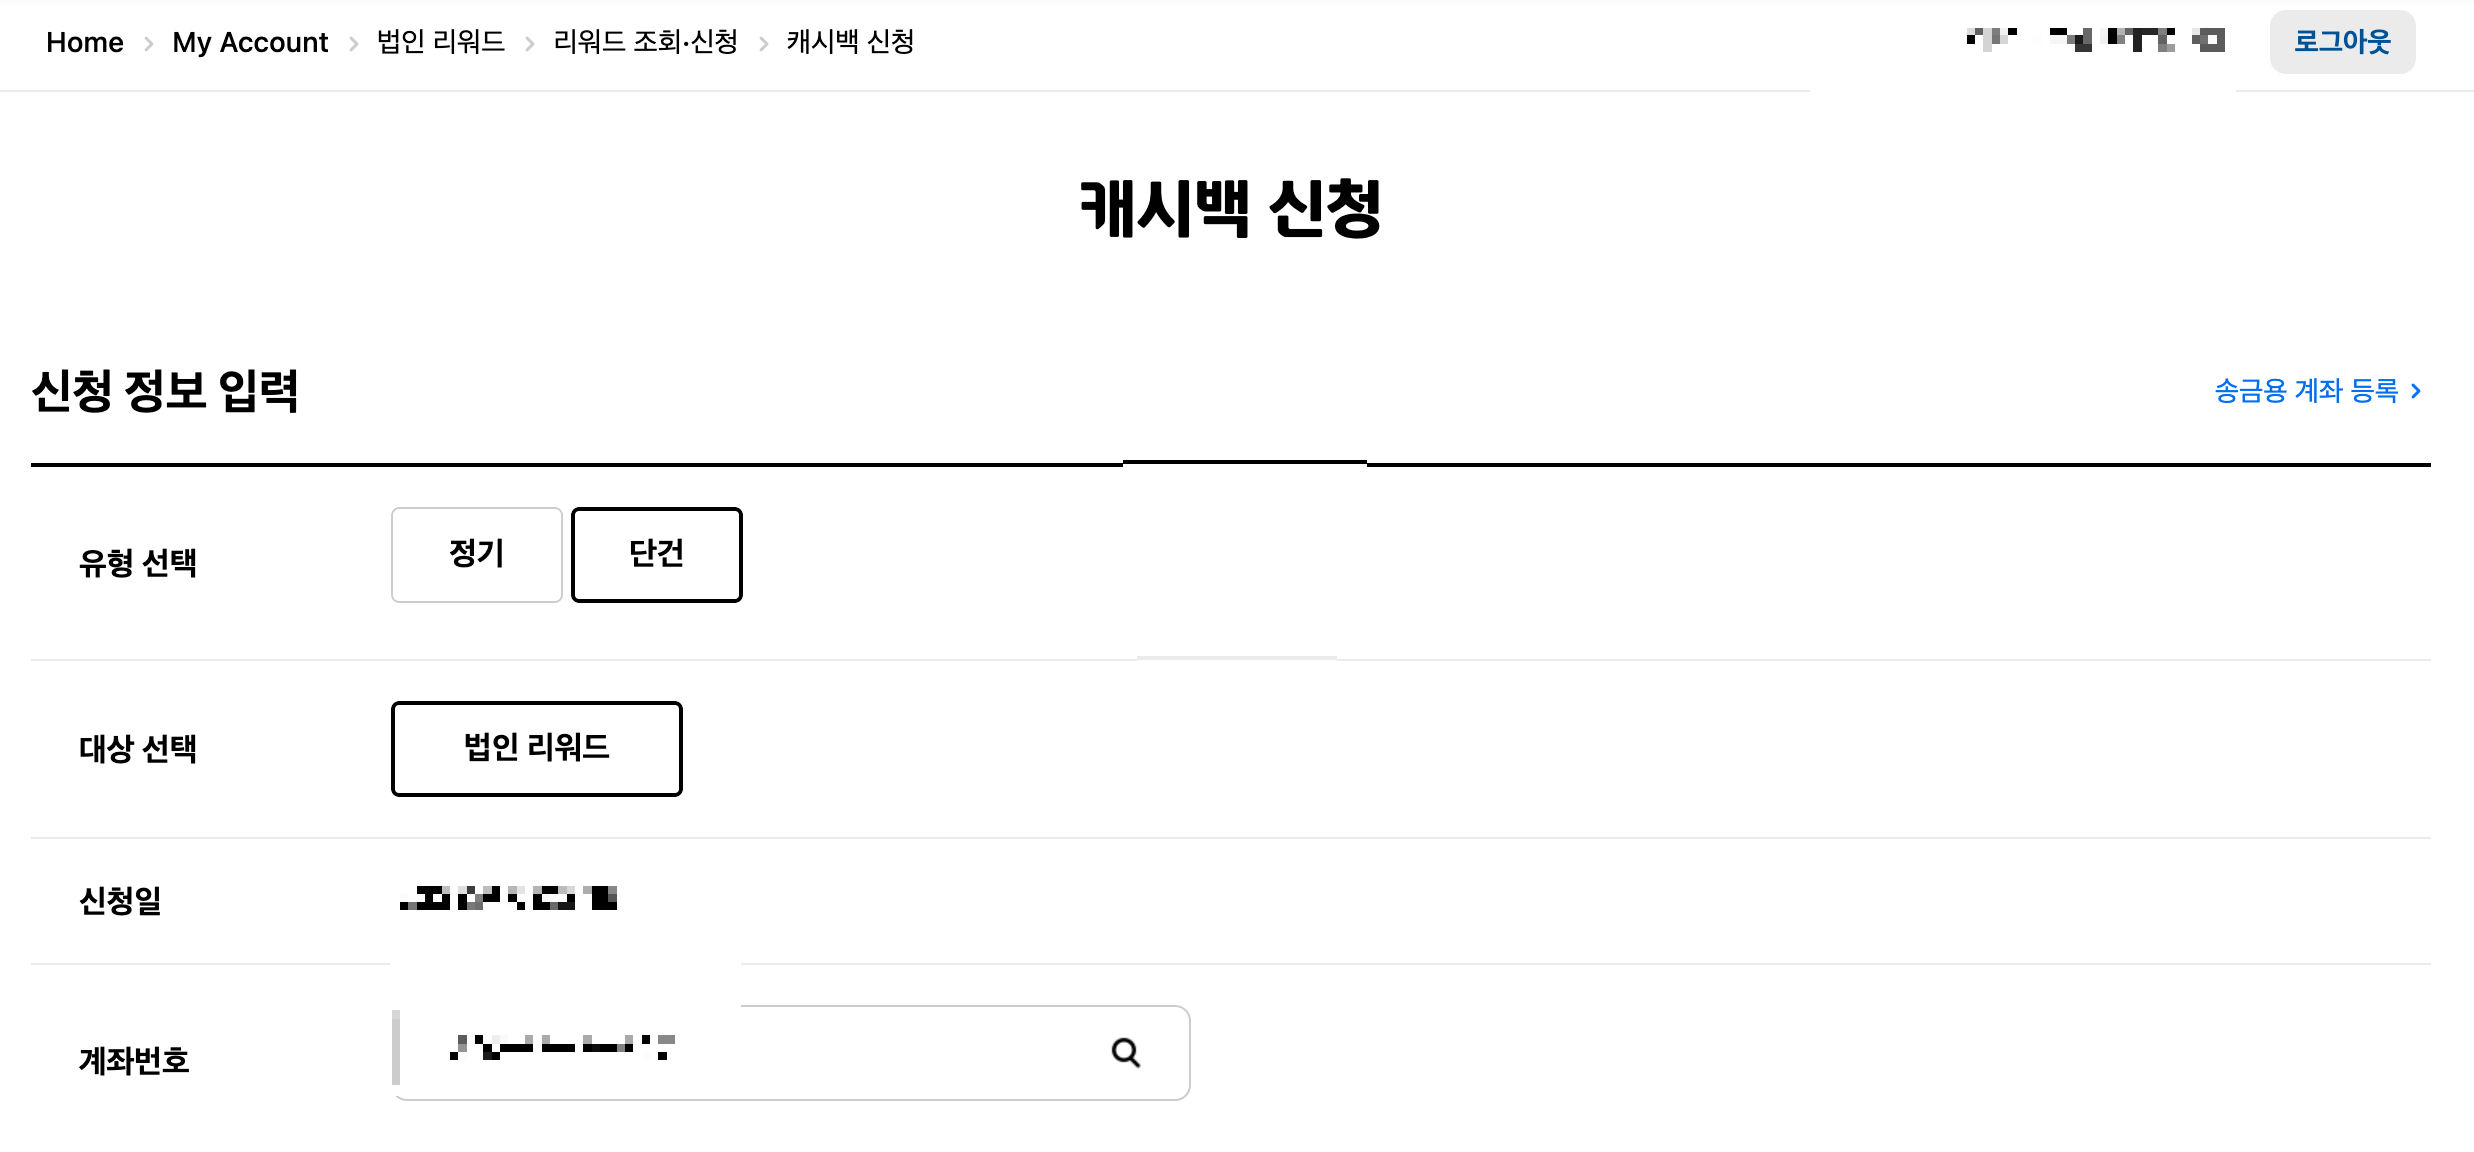Open 리워드 조회·신청 breadcrumb
This screenshot has width=2474, height=1152.
point(646,42)
